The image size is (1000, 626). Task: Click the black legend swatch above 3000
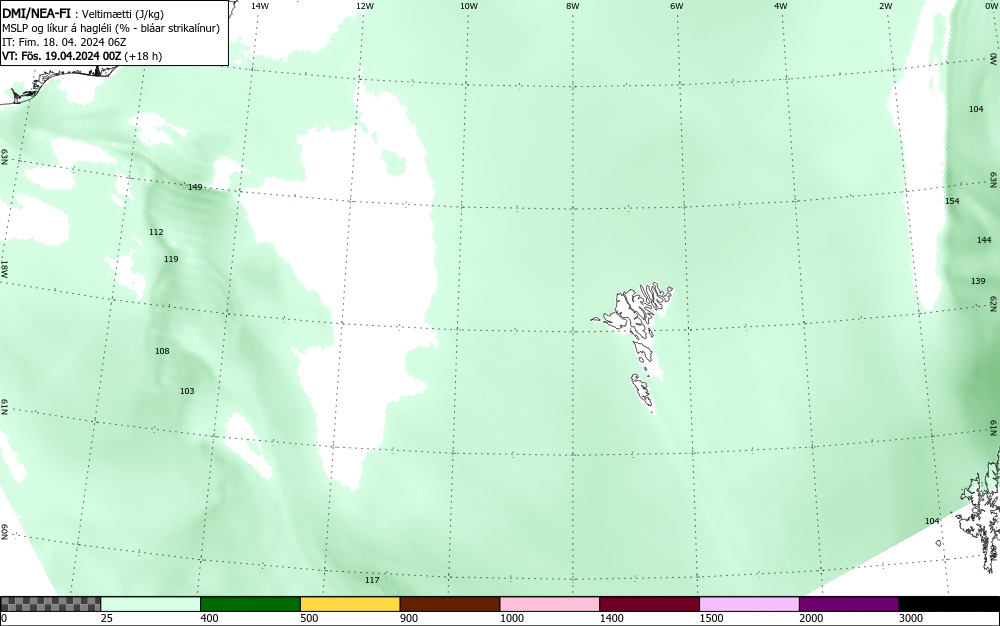point(949,604)
